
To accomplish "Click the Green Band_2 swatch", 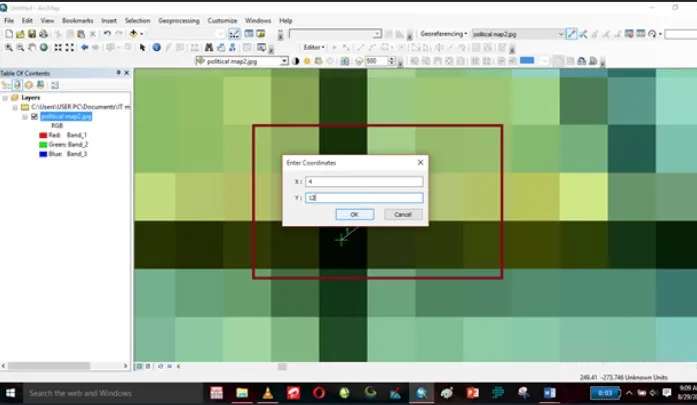I will coord(43,144).
